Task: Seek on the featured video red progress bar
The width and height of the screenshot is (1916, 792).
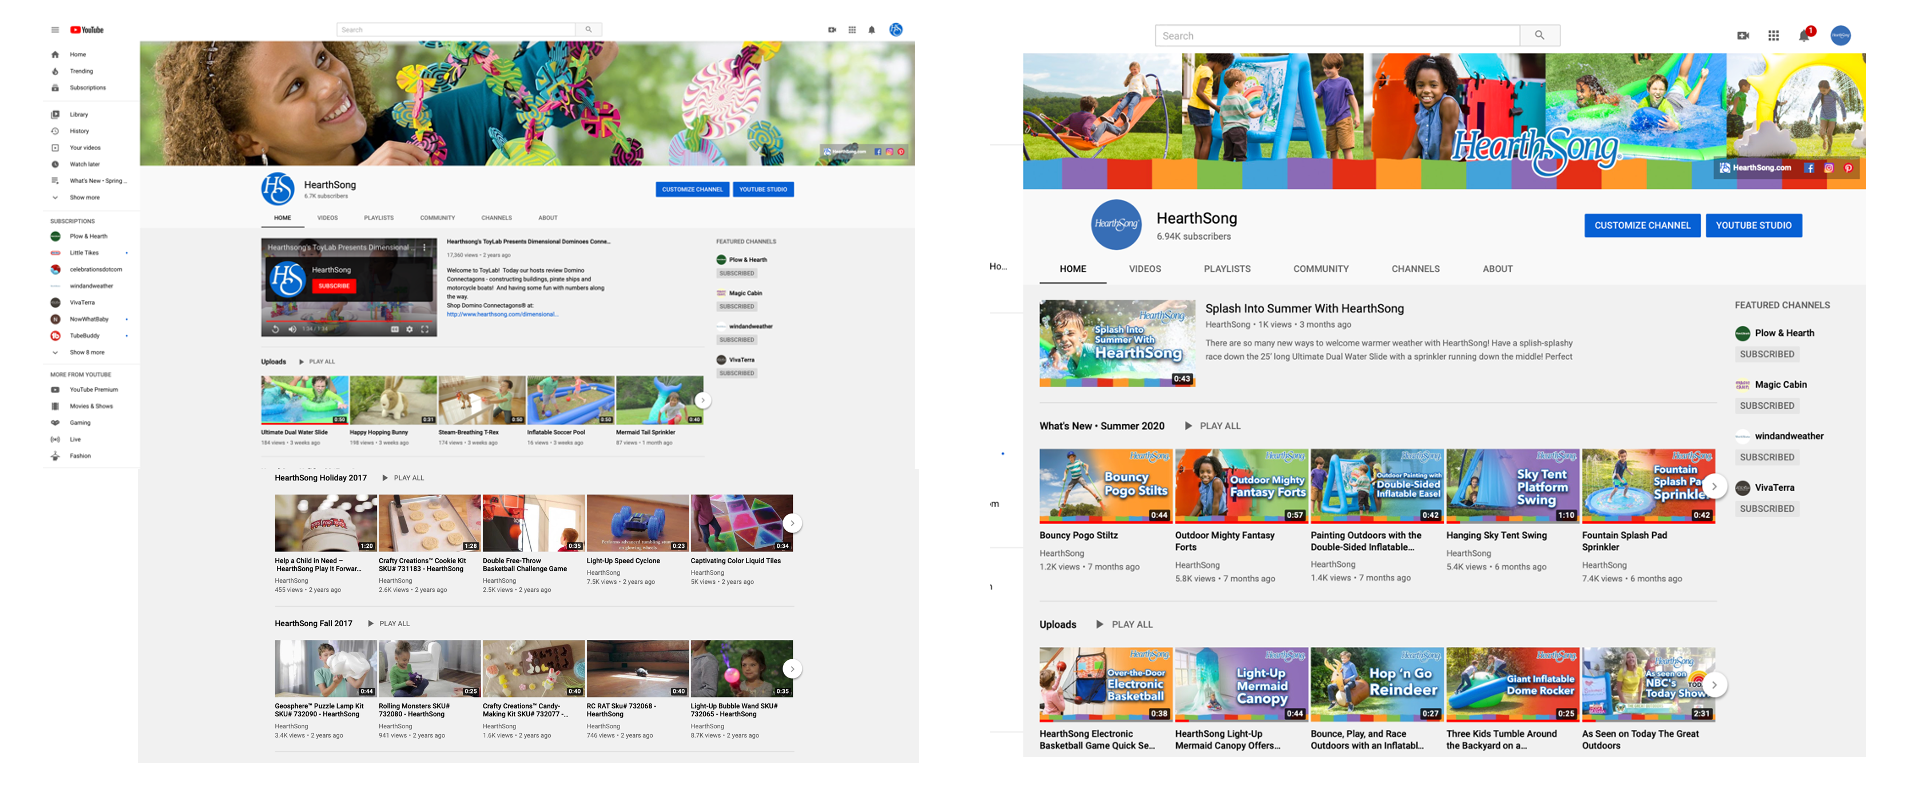Action: pyautogui.click(x=349, y=320)
